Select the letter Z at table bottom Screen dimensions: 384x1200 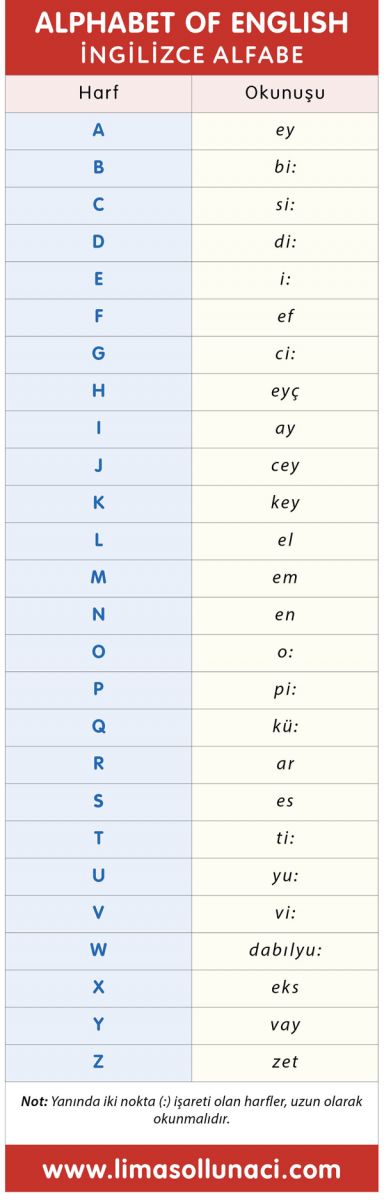[x=98, y=1062]
